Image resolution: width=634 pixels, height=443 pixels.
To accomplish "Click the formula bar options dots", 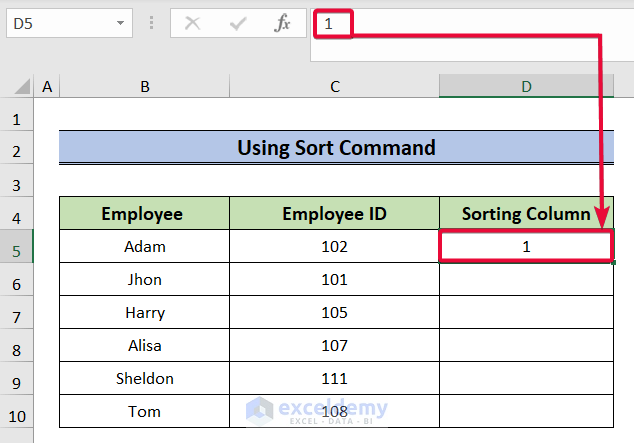I will coord(151,23).
